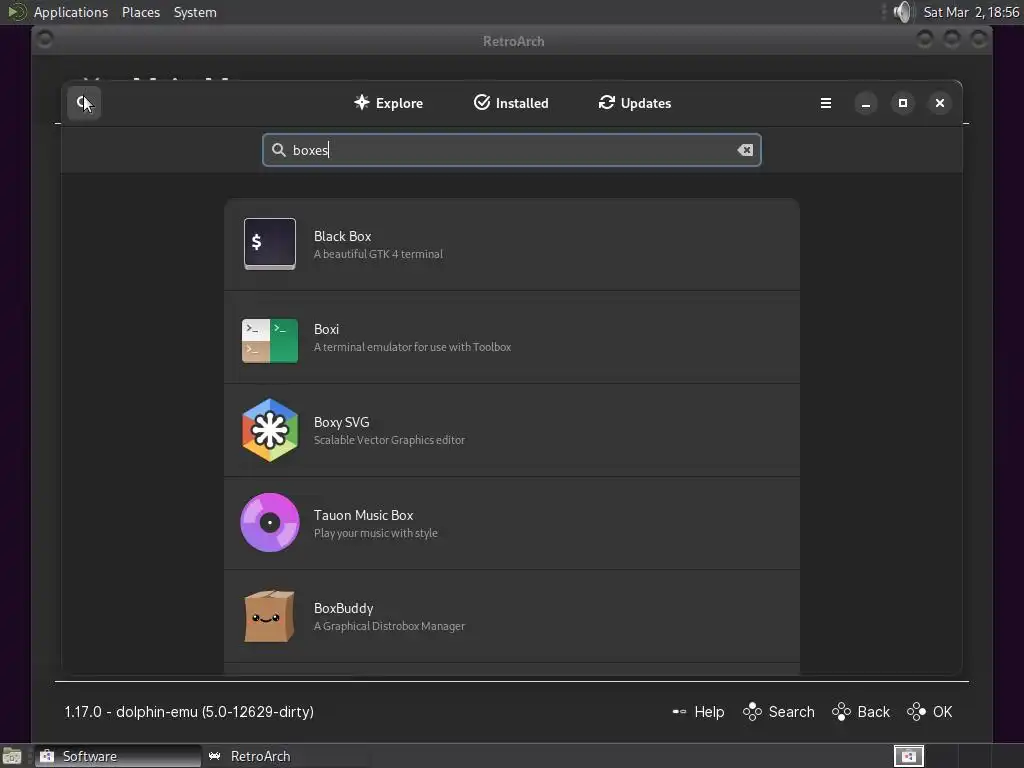Screen dimensions: 1024x768
Task: Select the Tauon Music Box title
Action: (363, 515)
